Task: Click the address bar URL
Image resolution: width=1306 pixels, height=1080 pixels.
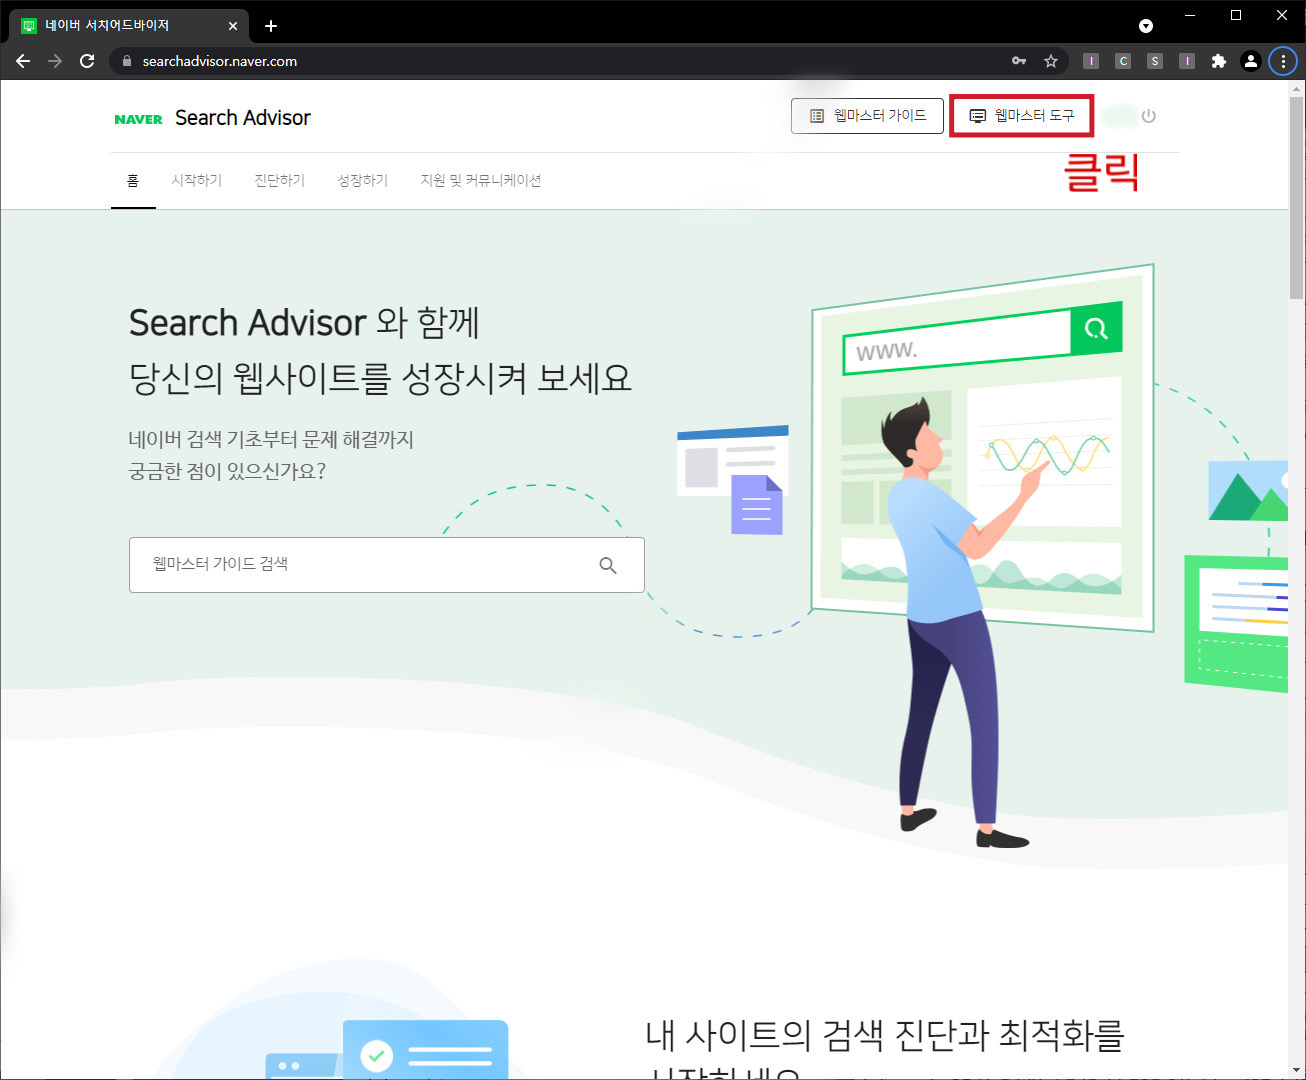Action: [x=219, y=61]
